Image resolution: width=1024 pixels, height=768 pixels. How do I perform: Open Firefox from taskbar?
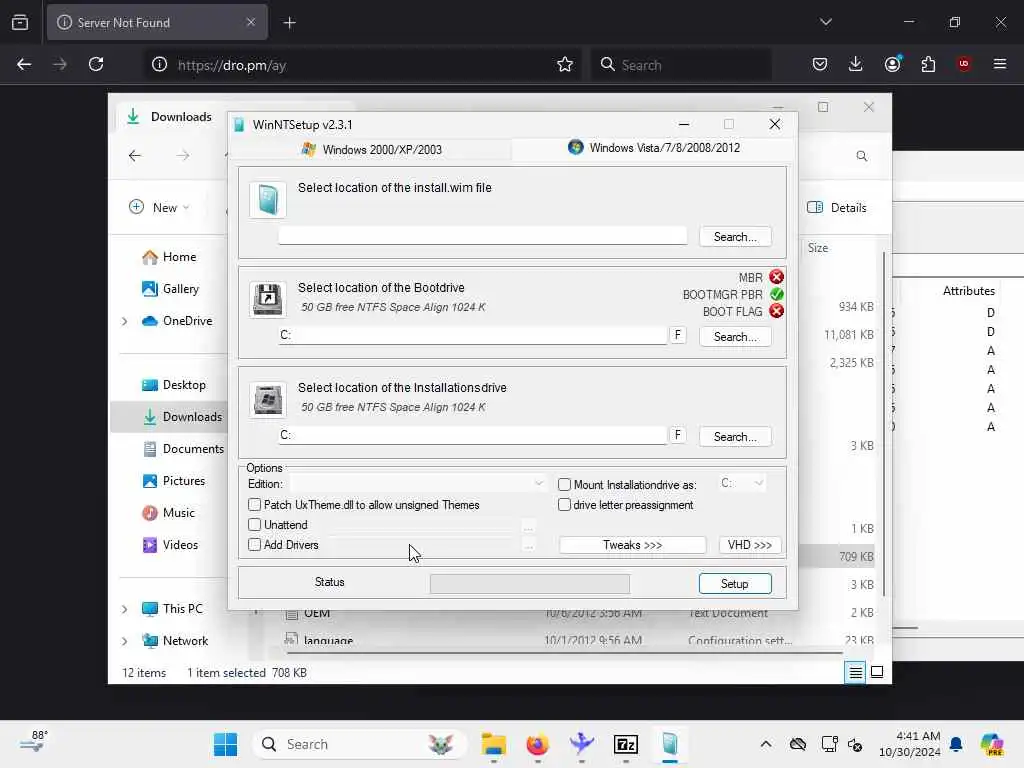537,744
